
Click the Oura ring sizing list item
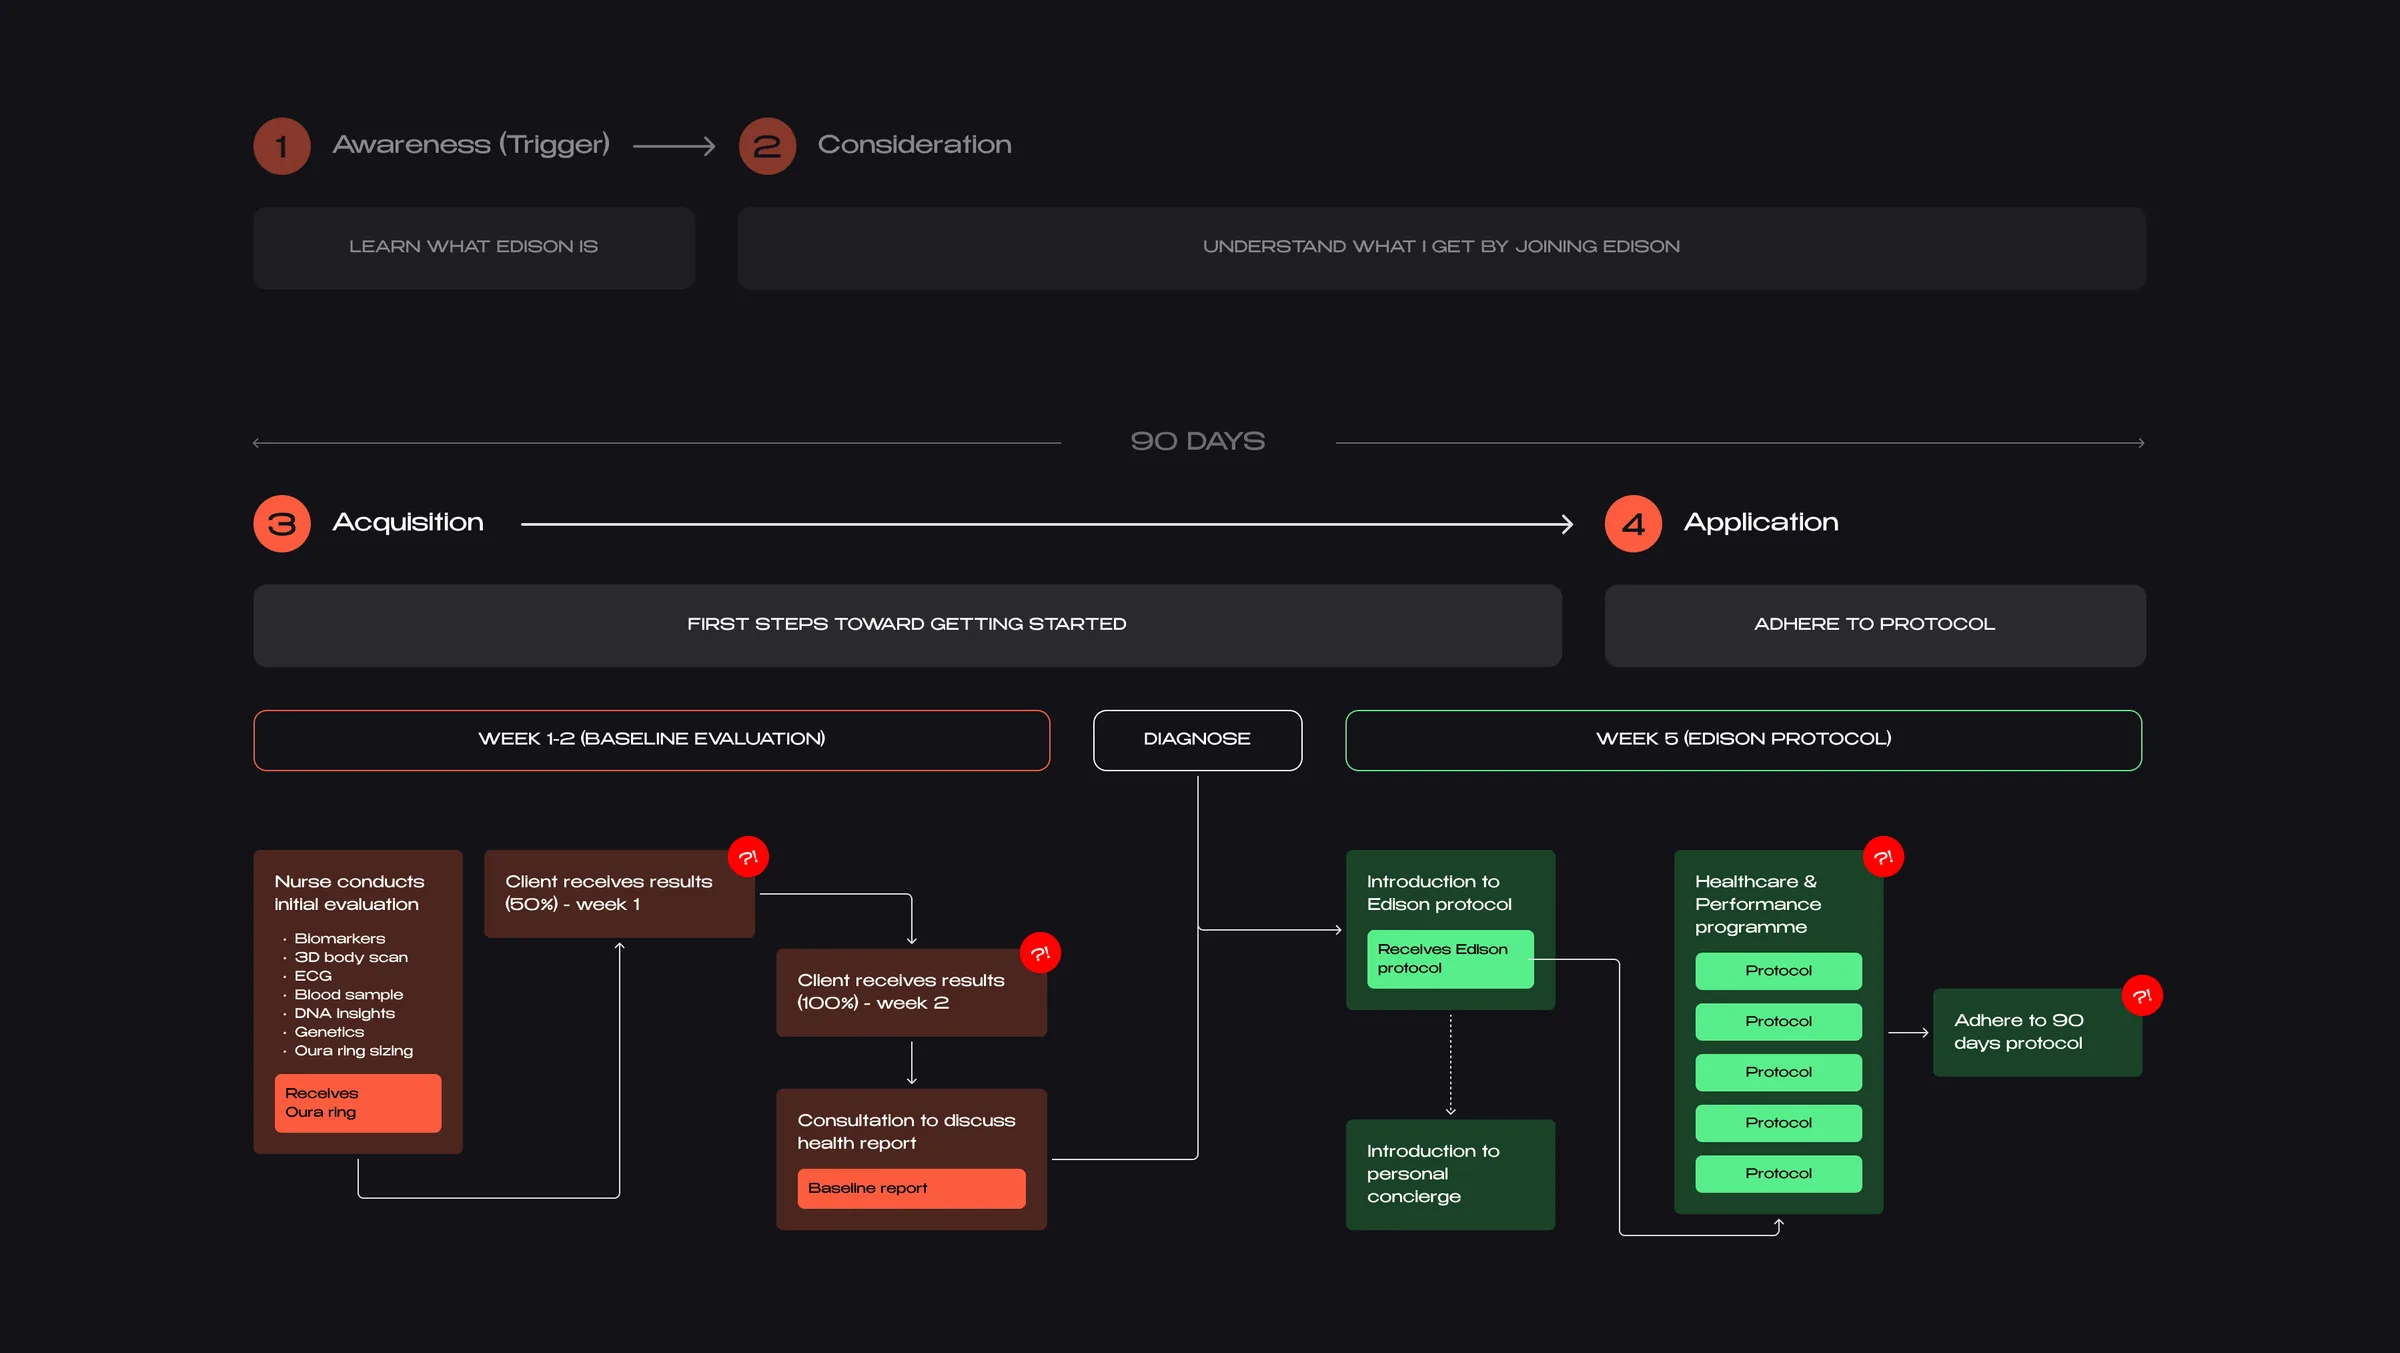tap(353, 1050)
